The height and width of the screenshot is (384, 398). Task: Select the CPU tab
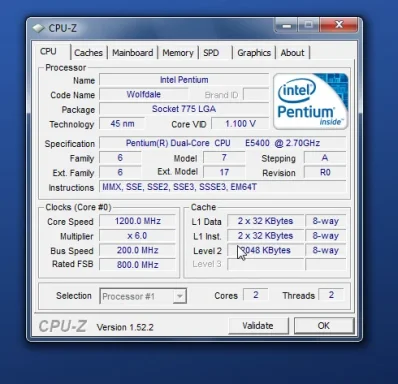tap(48, 52)
